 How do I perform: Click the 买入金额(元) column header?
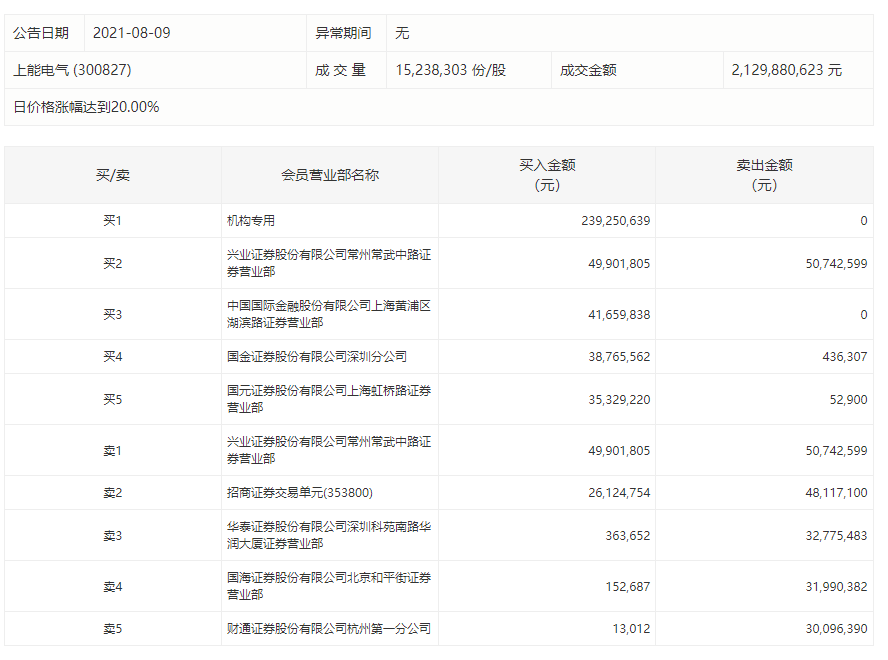[546, 176]
